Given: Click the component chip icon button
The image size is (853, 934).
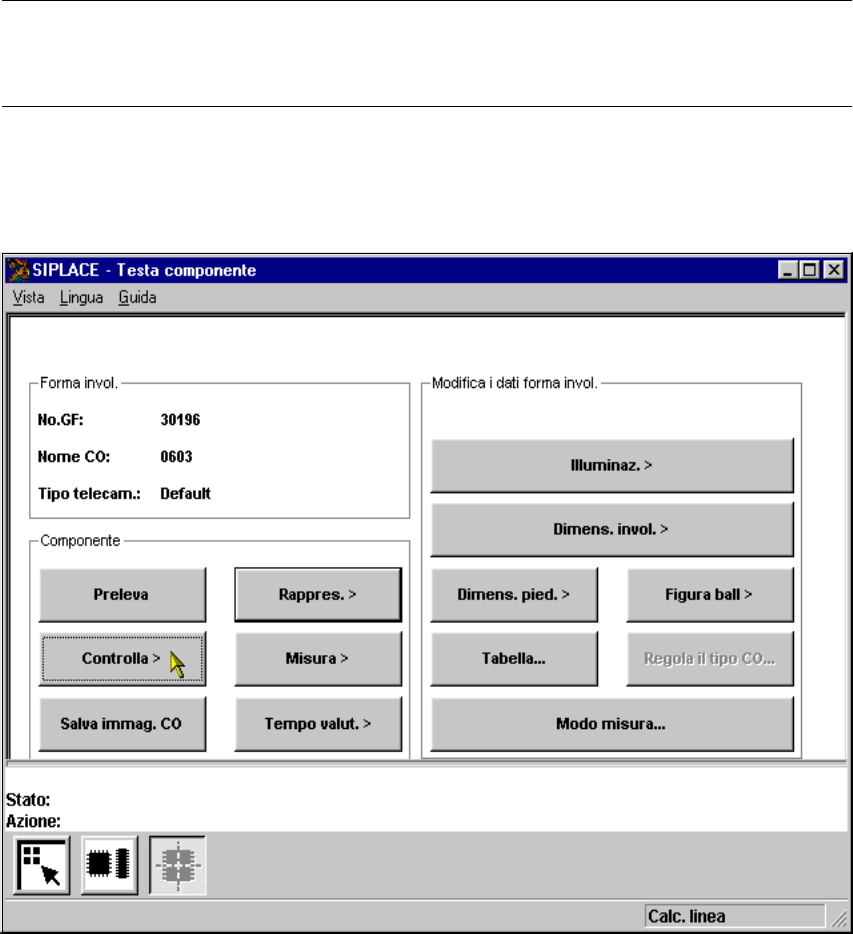Looking at the screenshot, I should [x=110, y=865].
